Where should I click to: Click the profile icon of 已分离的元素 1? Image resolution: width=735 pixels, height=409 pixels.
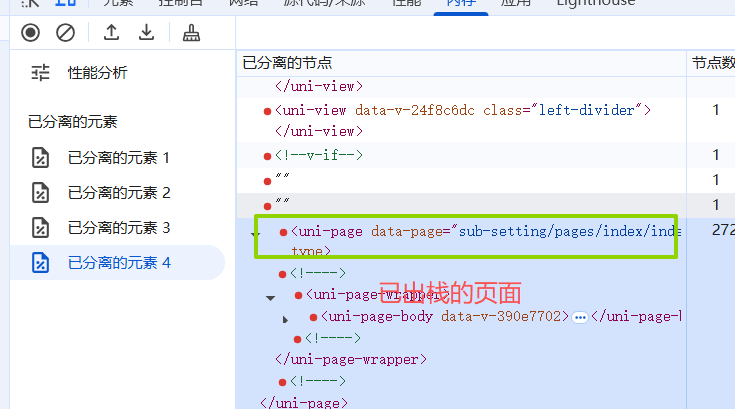click(x=40, y=157)
